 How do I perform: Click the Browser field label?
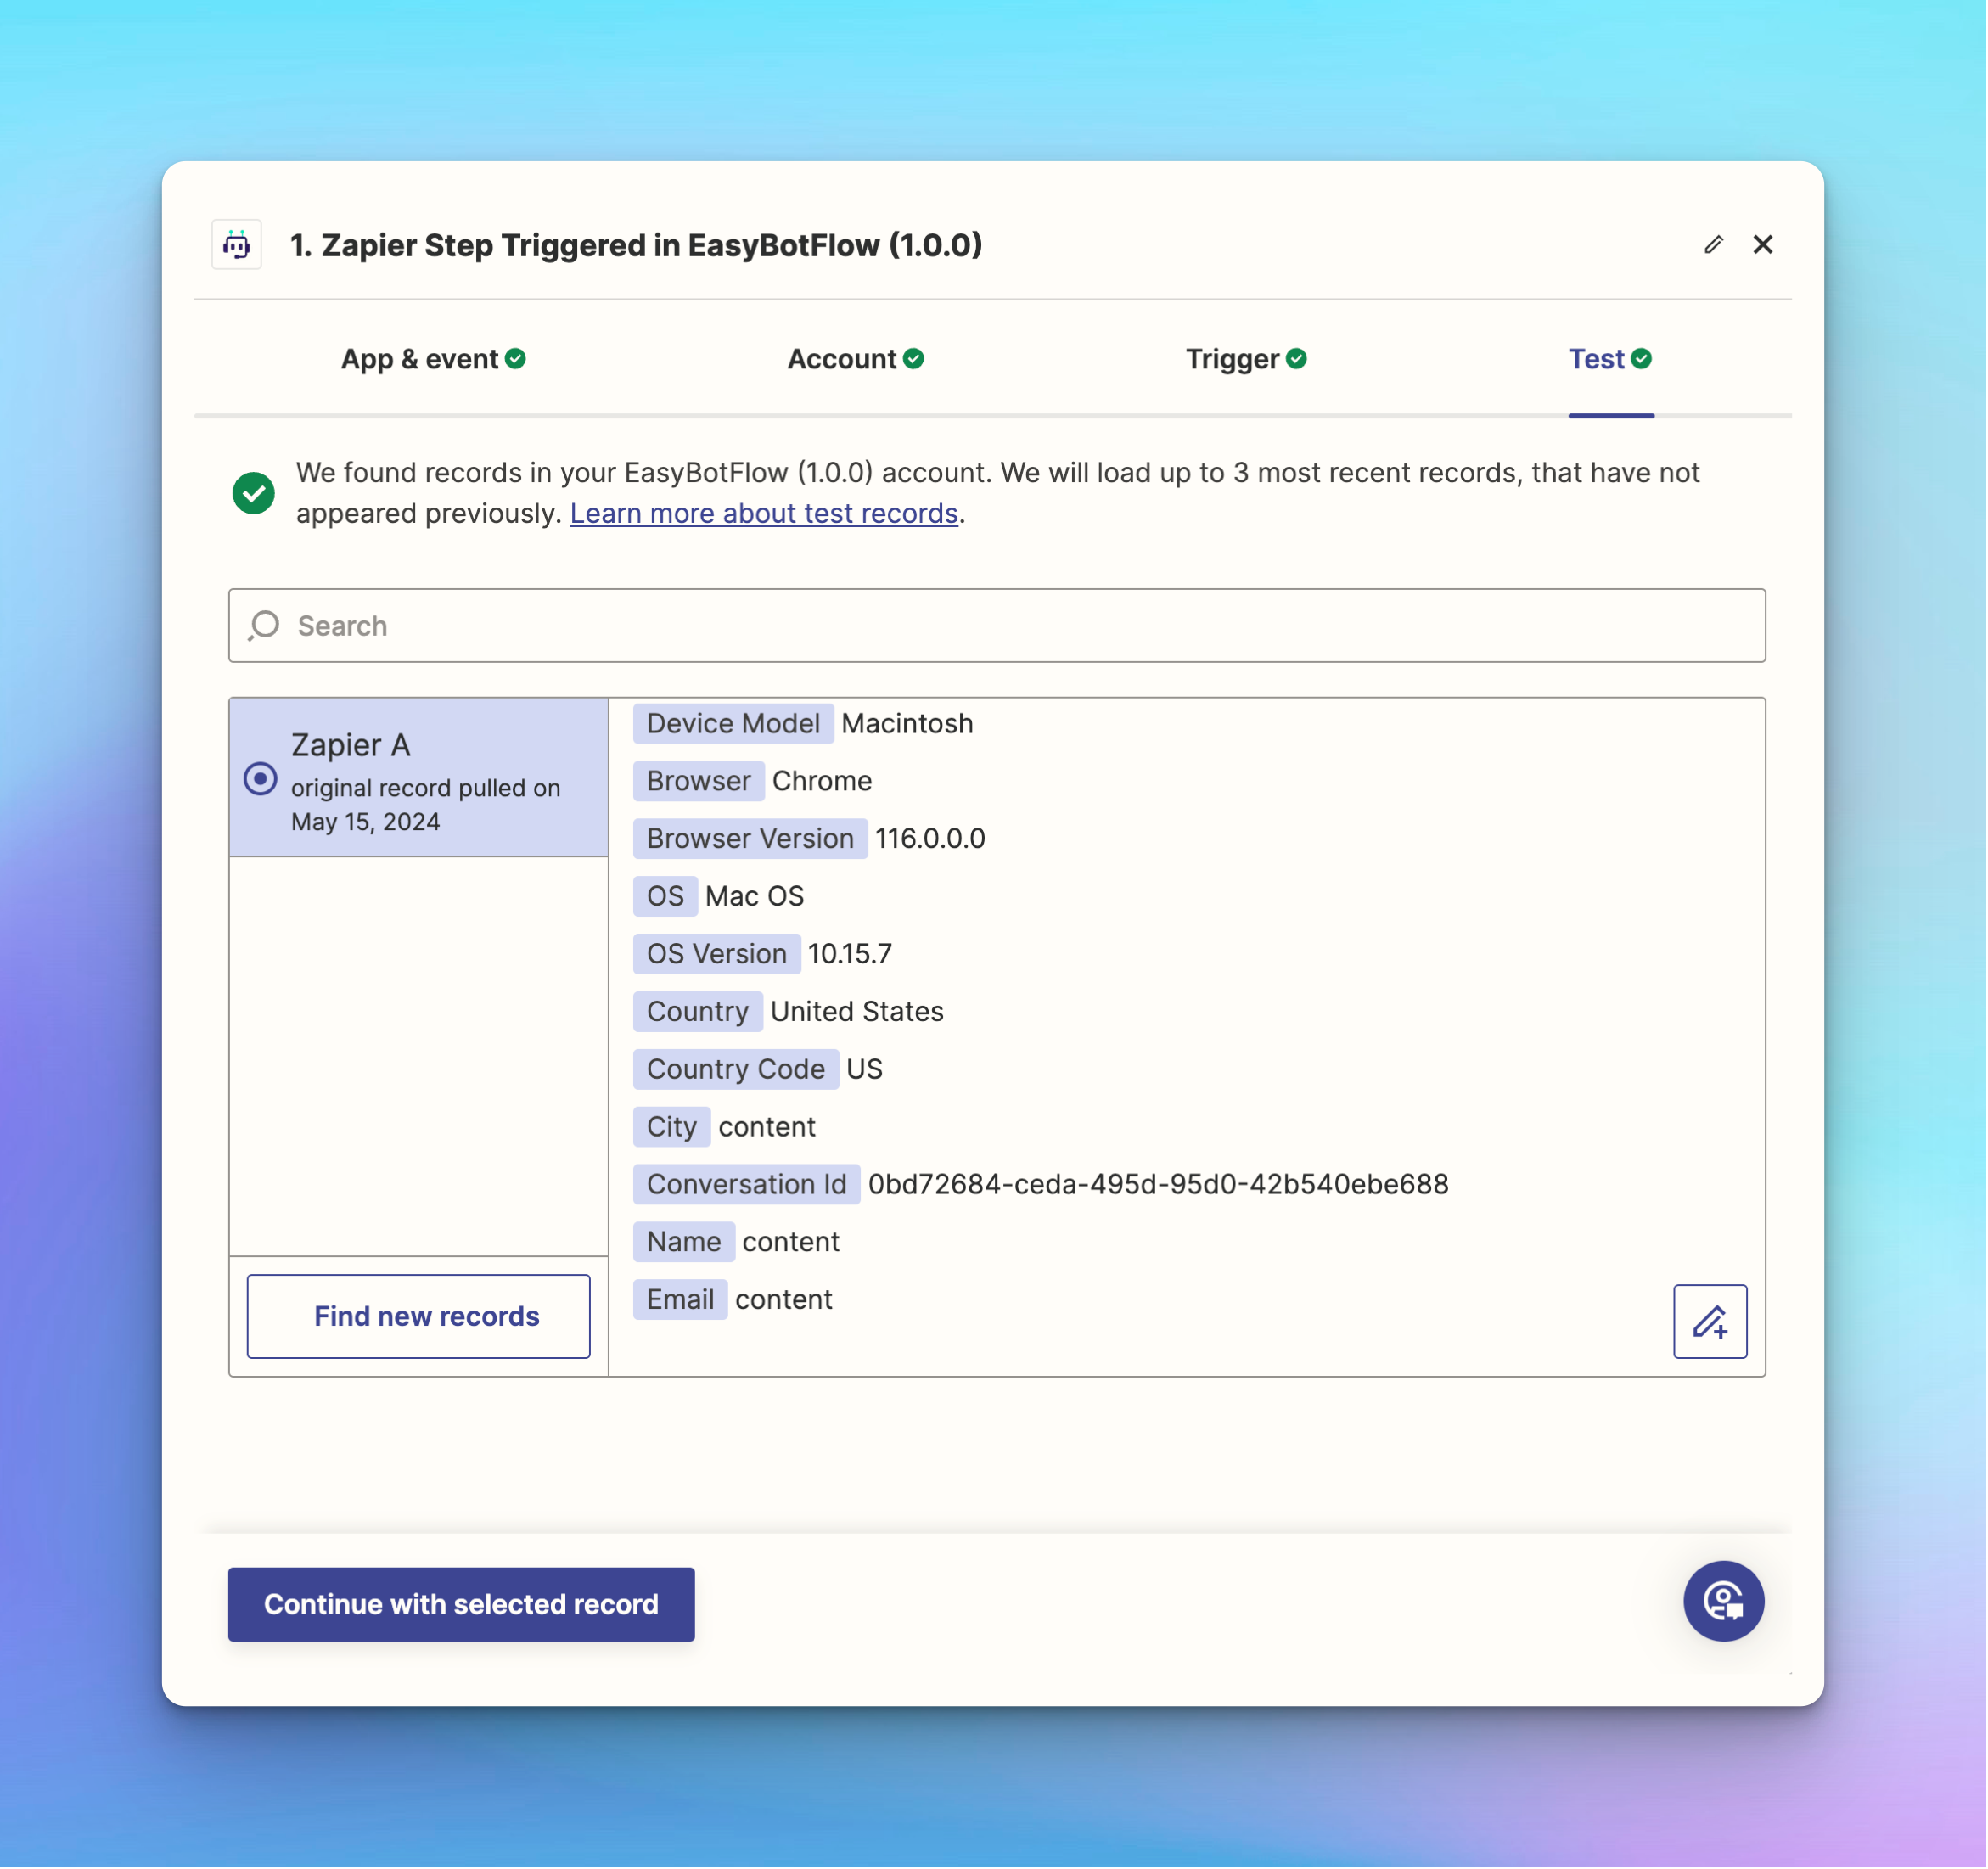coord(698,781)
